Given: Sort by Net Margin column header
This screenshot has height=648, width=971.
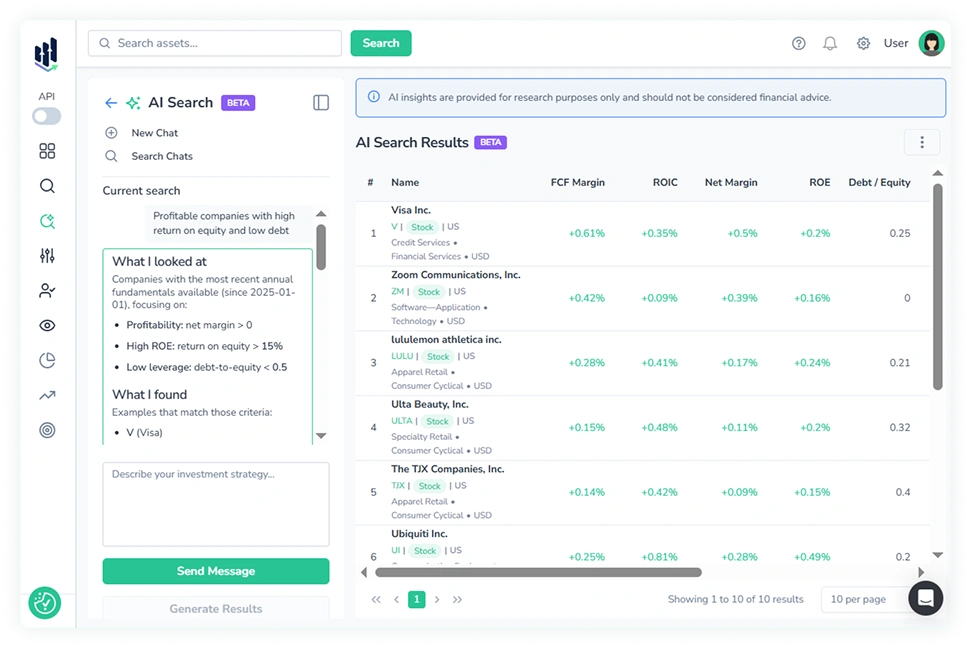Looking at the screenshot, I should (731, 182).
